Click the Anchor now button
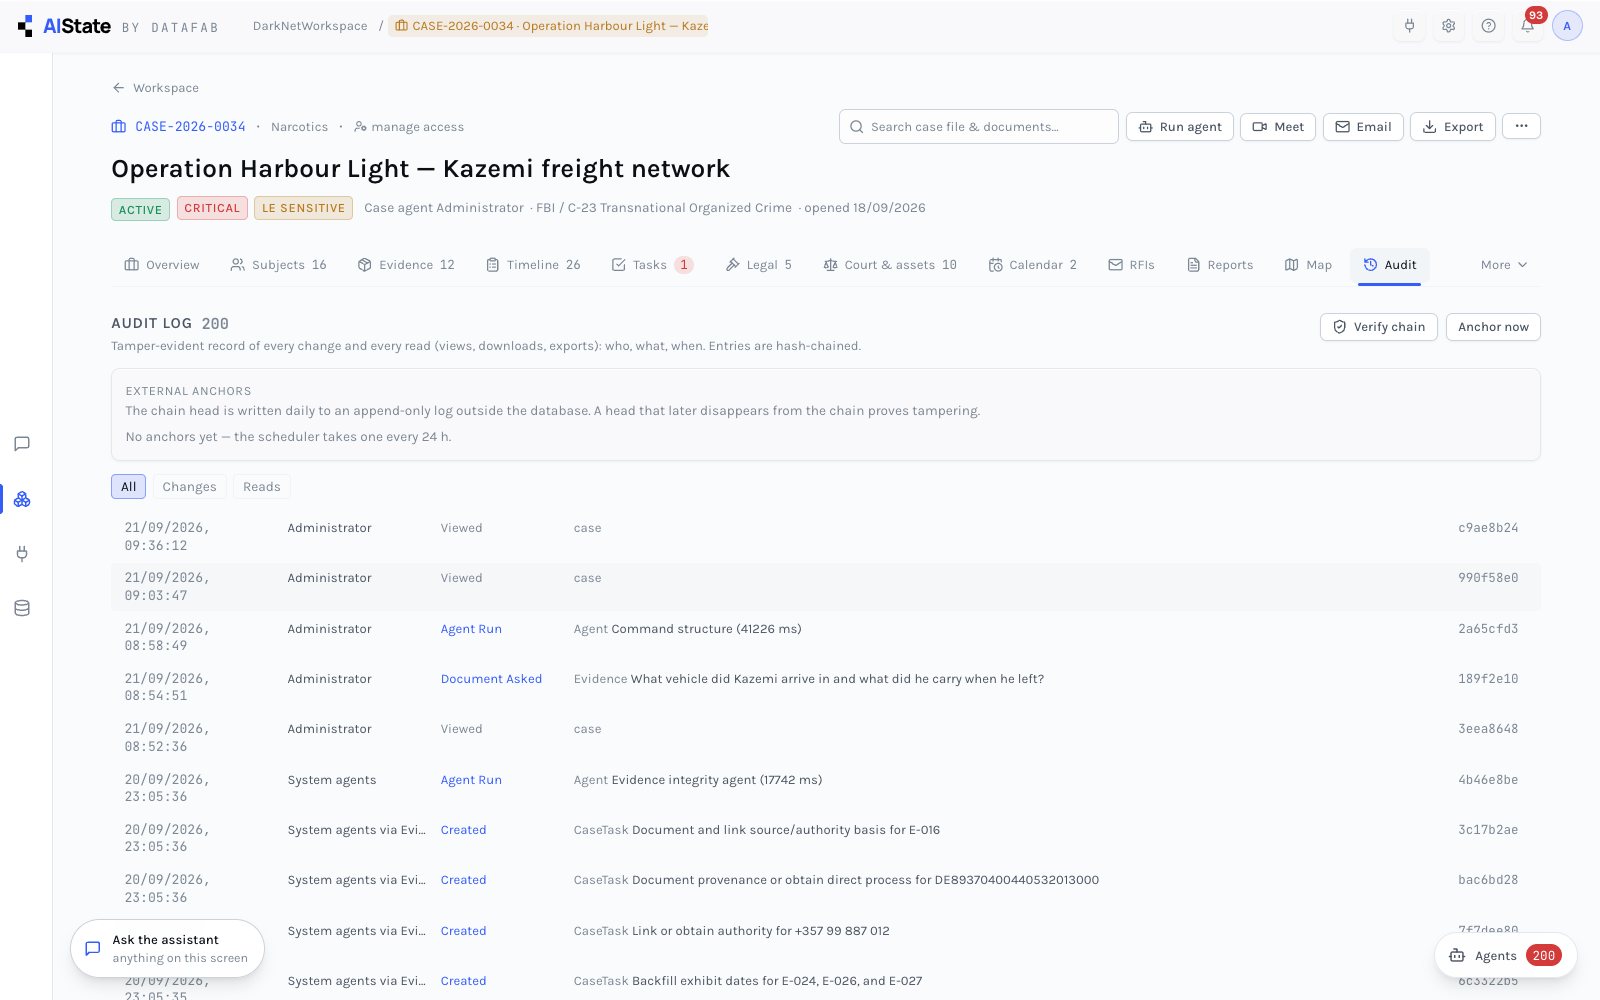 [x=1493, y=327]
